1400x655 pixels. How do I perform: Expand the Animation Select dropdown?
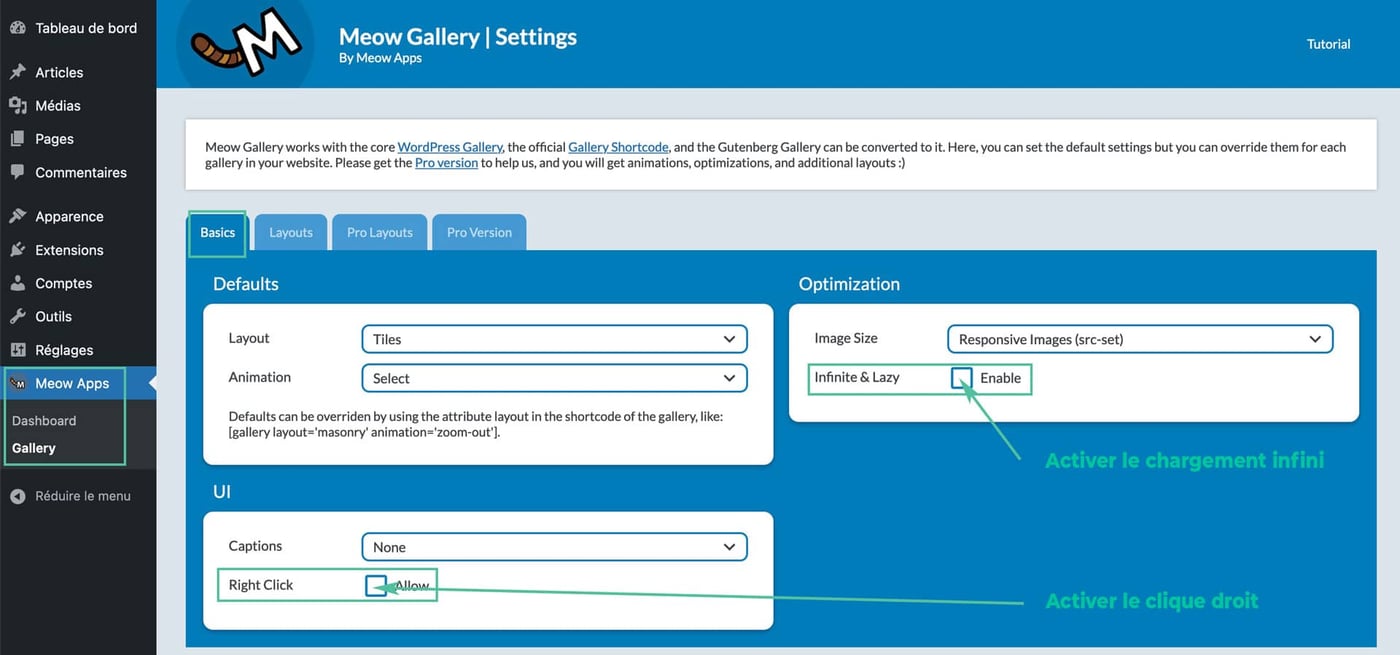[x=553, y=378]
